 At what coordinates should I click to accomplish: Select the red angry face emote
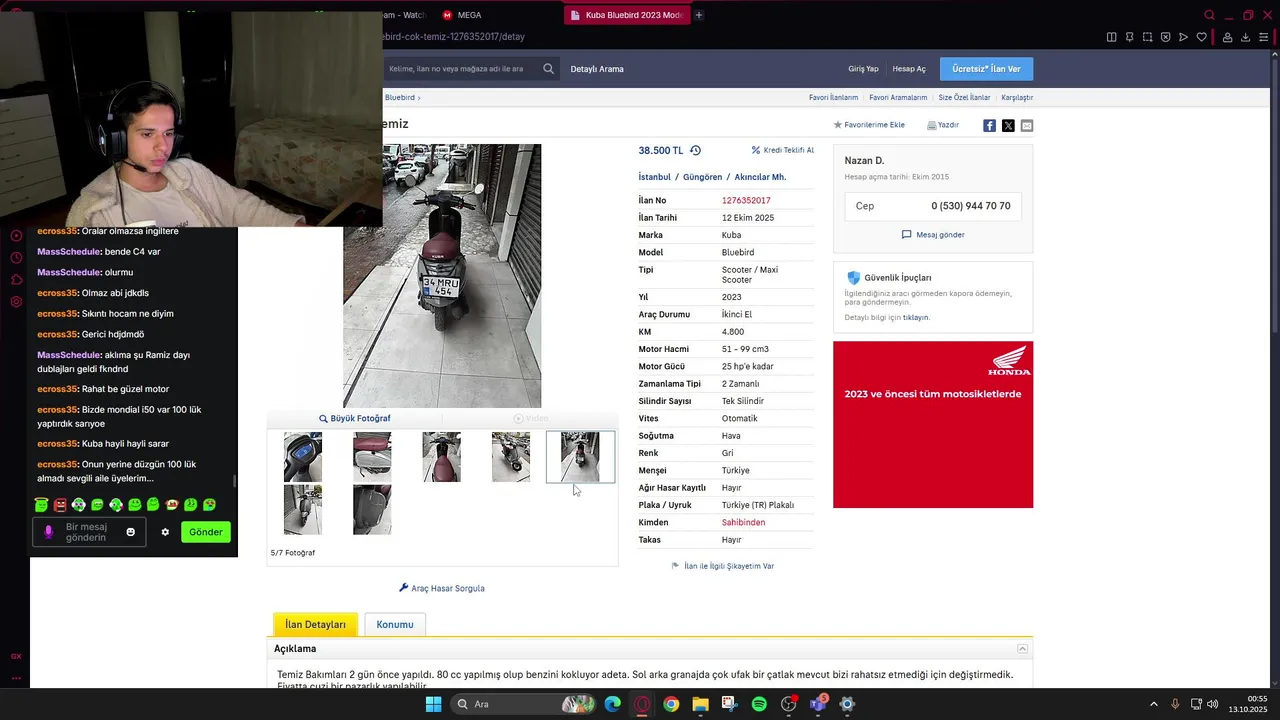(60, 505)
